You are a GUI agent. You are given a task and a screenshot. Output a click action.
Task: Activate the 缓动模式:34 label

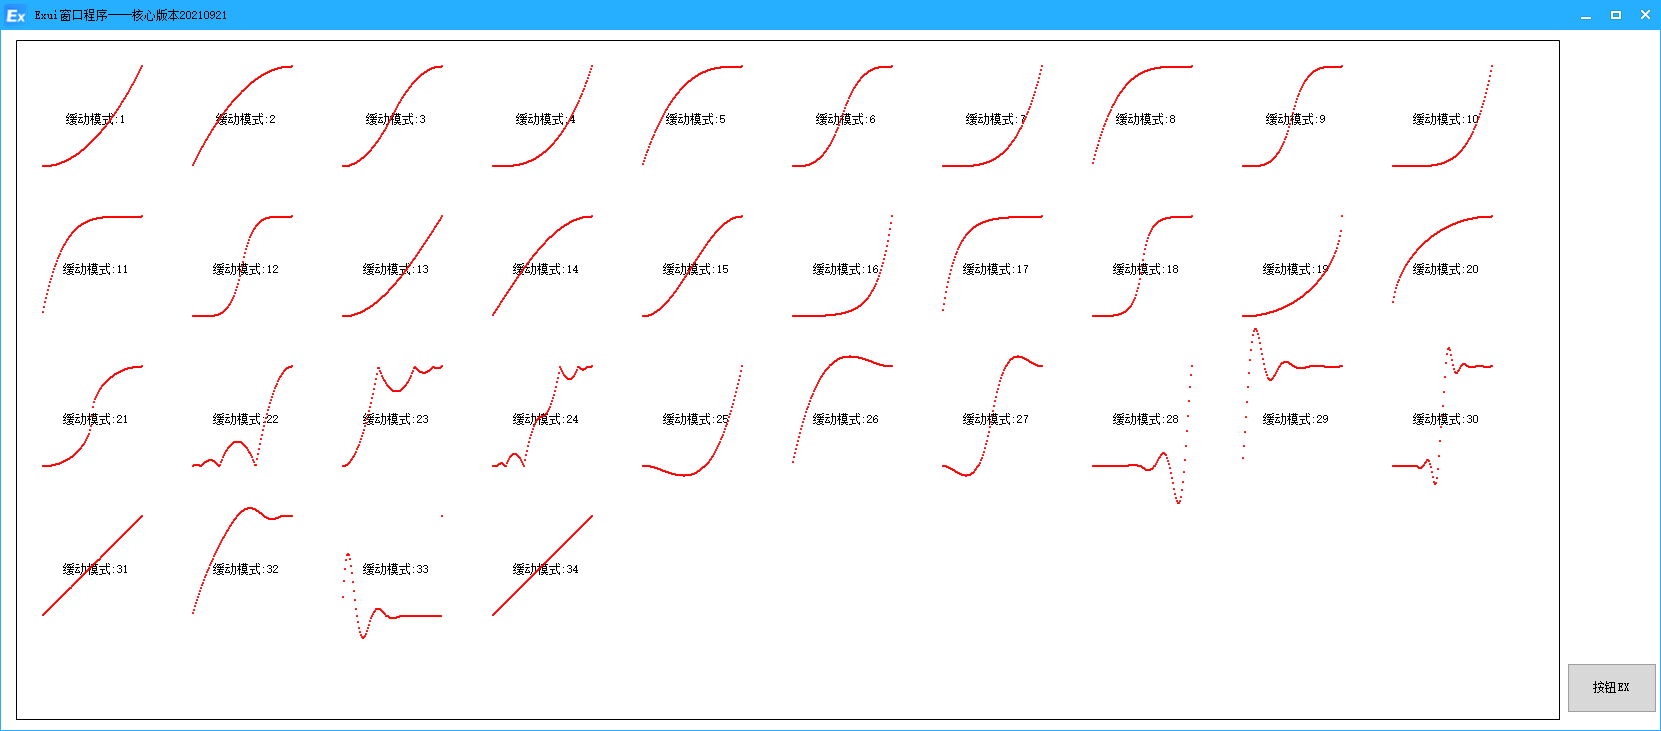(546, 569)
